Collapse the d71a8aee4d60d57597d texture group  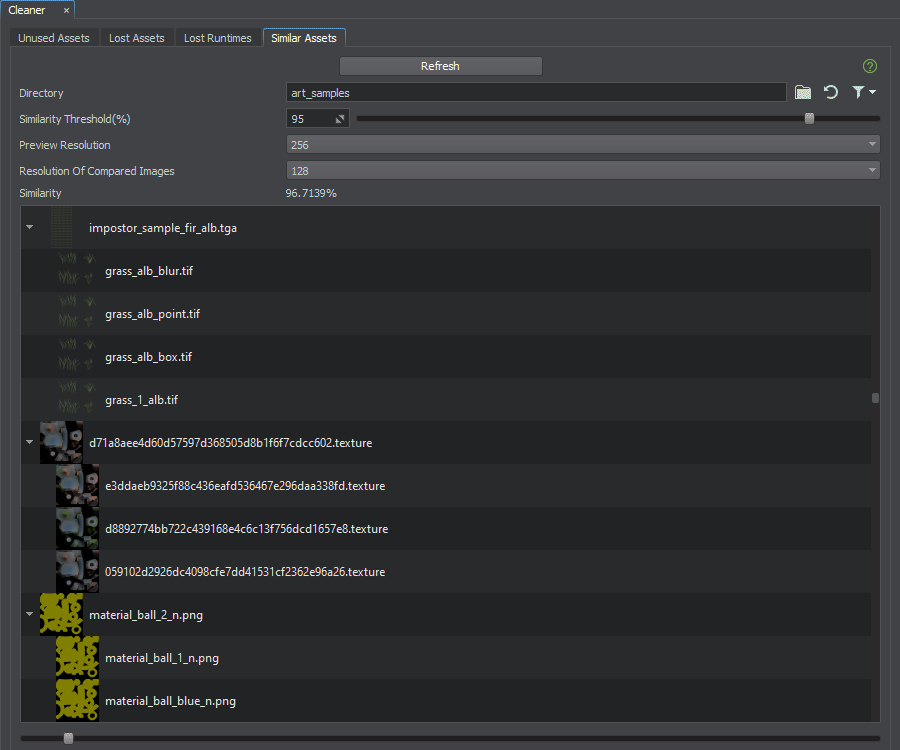[30, 442]
